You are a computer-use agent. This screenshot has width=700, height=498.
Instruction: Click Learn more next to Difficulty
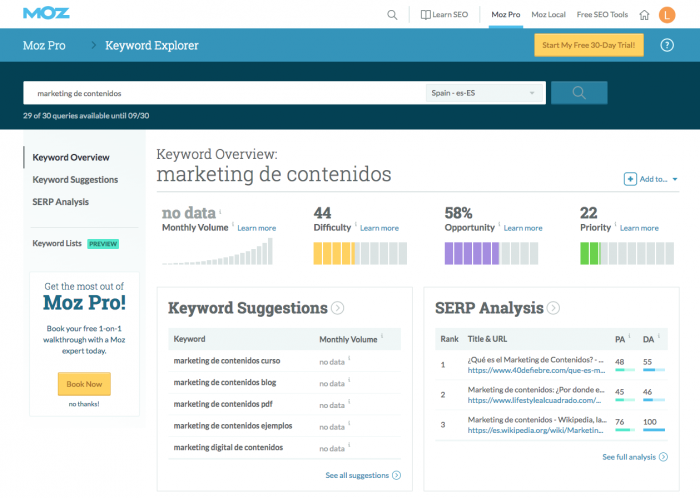379,228
